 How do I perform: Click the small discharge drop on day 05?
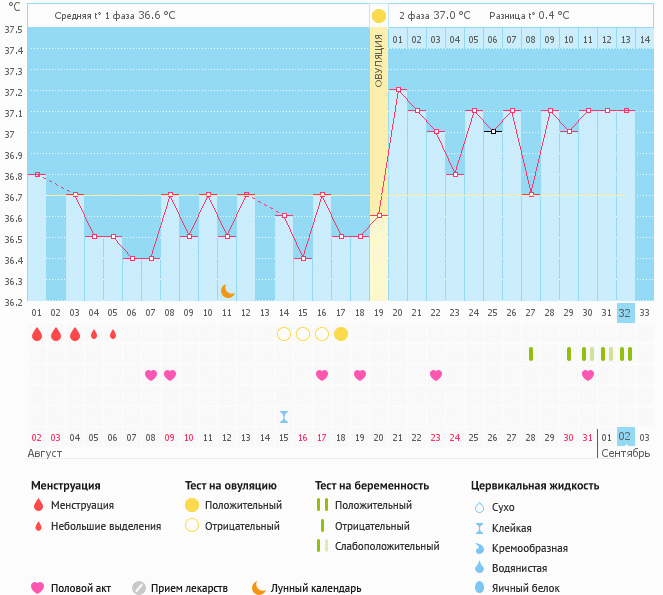click(113, 334)
